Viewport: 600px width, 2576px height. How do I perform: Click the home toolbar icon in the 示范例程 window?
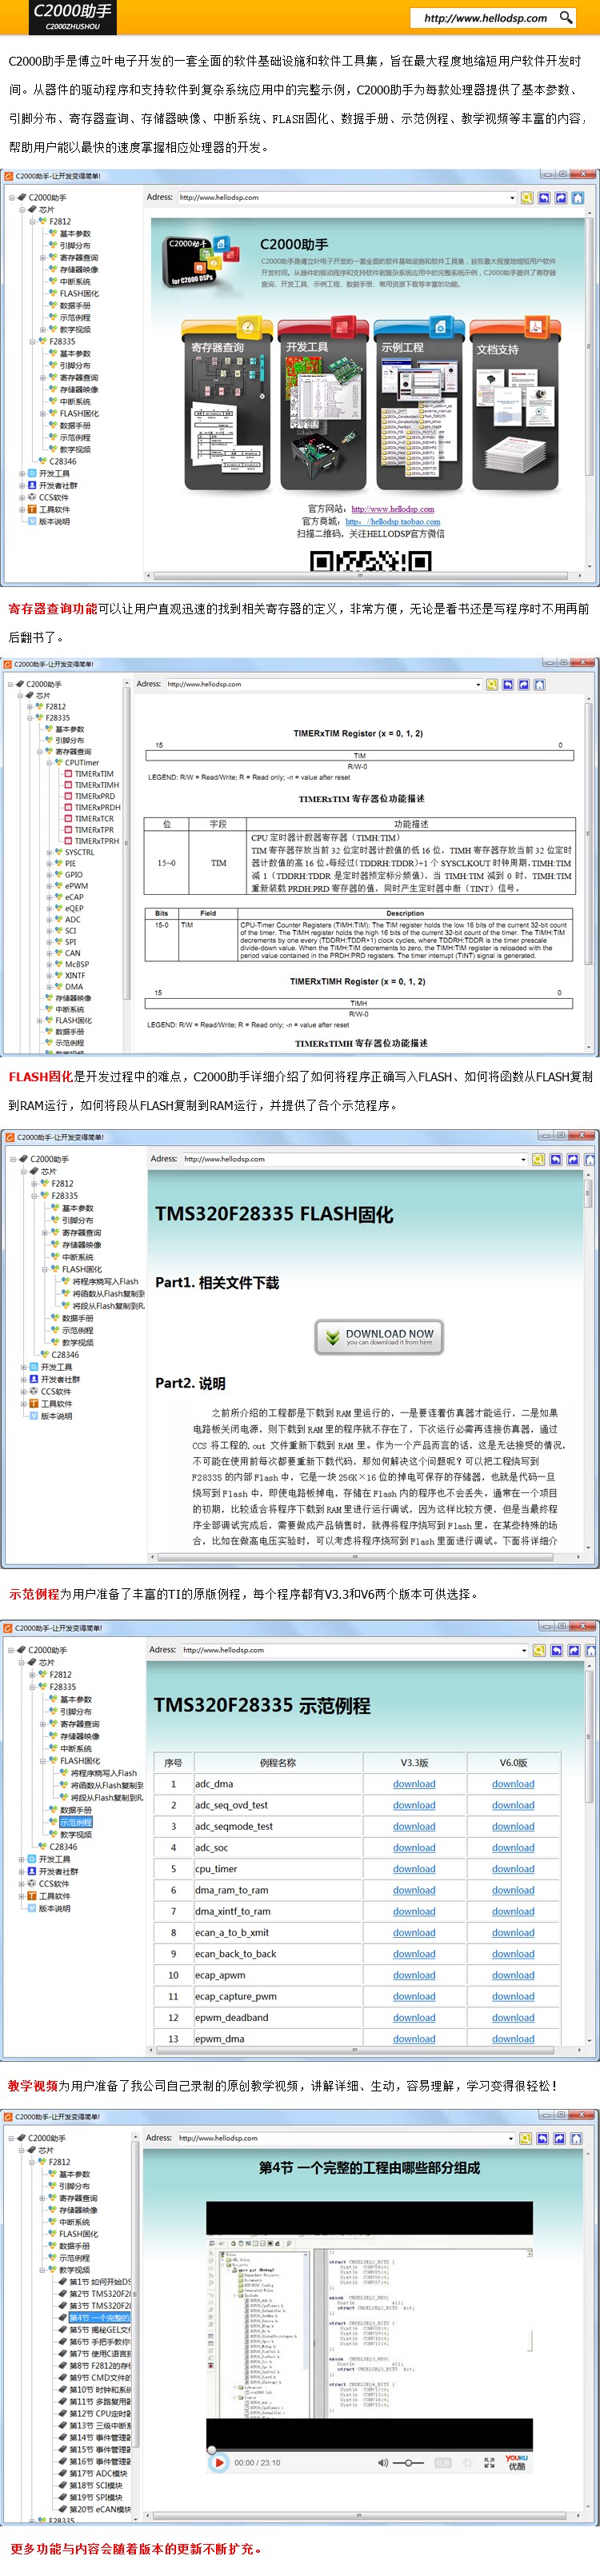click(x=589, y=1651)
